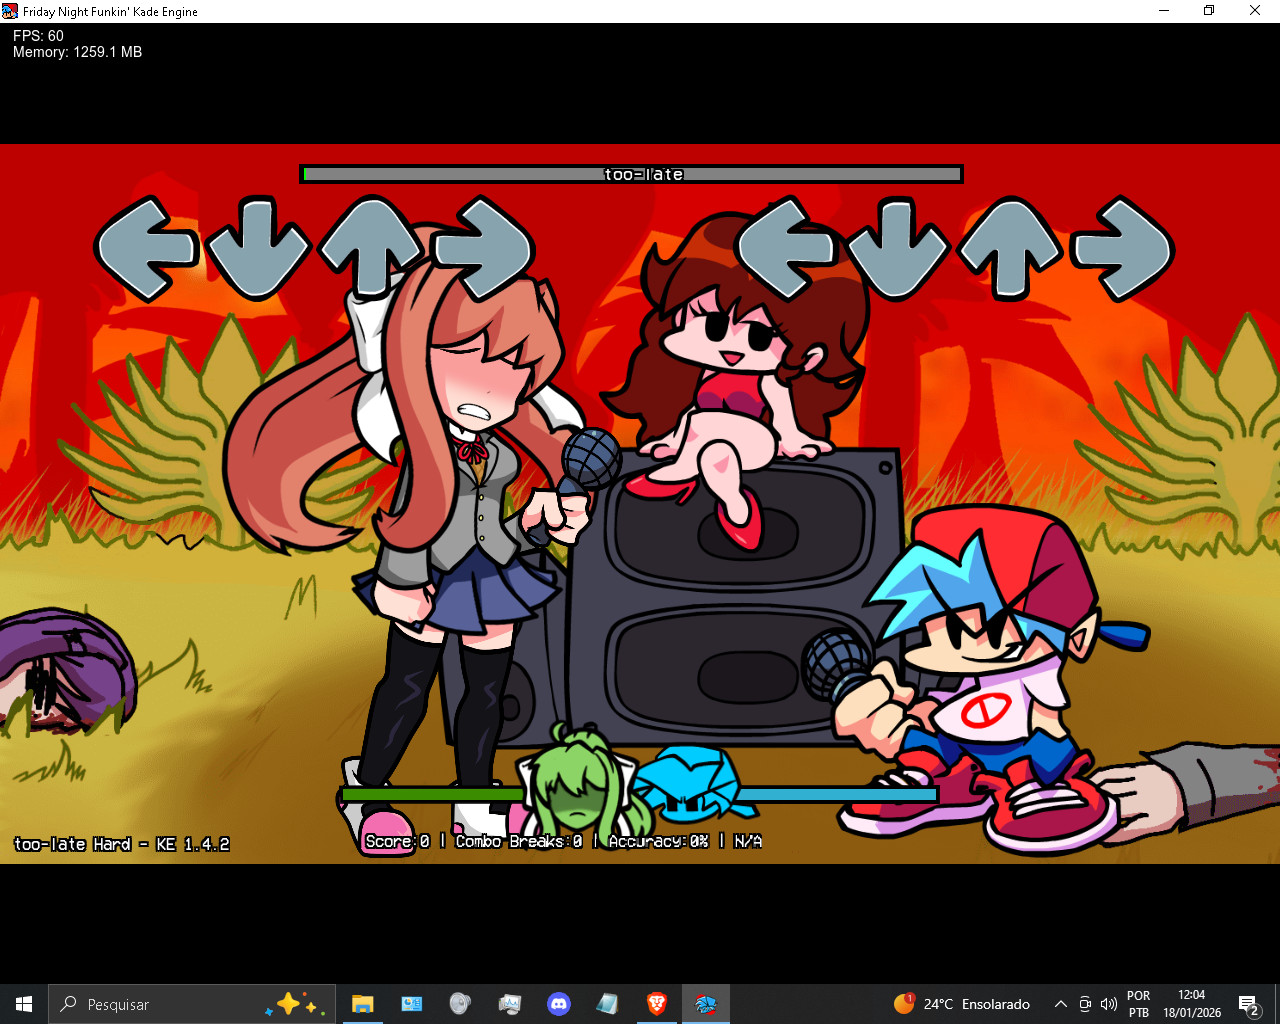The width and height of the screenshot is (1280, 1024).
Task: Click the player's right arrow receptor
Action: [x=1122, y=248]
